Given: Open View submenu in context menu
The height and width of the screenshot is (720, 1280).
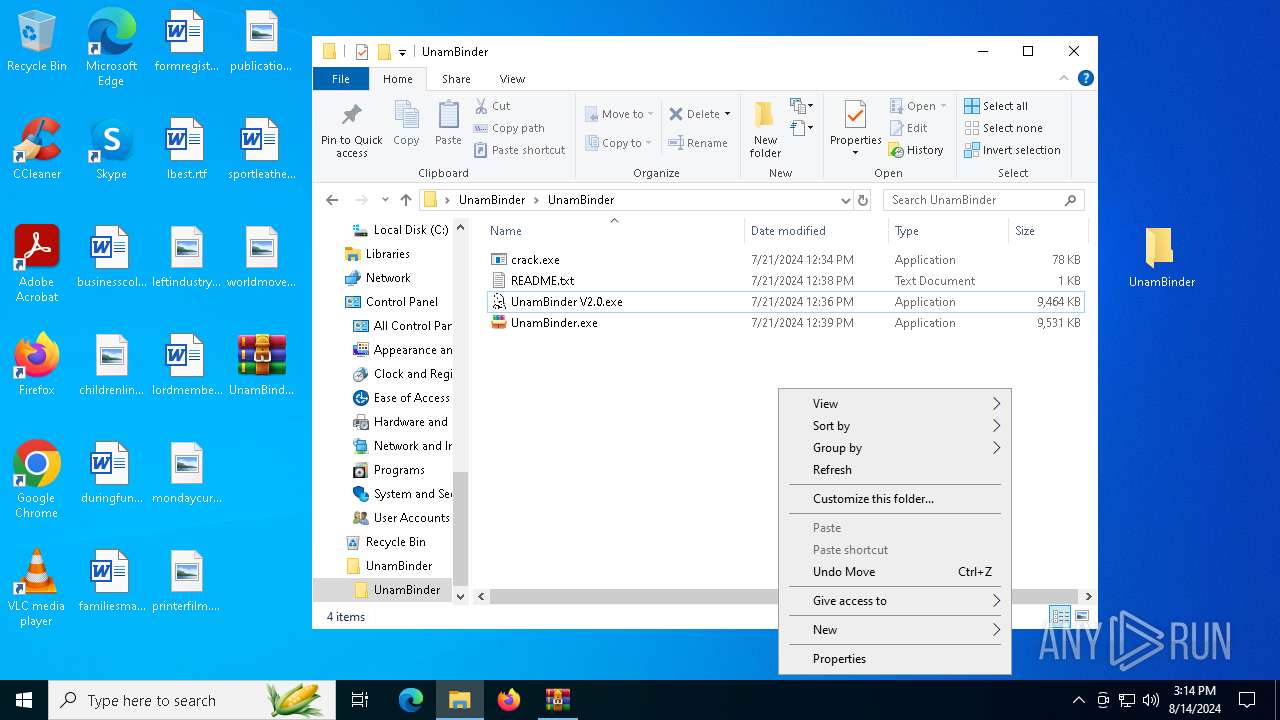Looking at the screenshot, I should [895, 404].
